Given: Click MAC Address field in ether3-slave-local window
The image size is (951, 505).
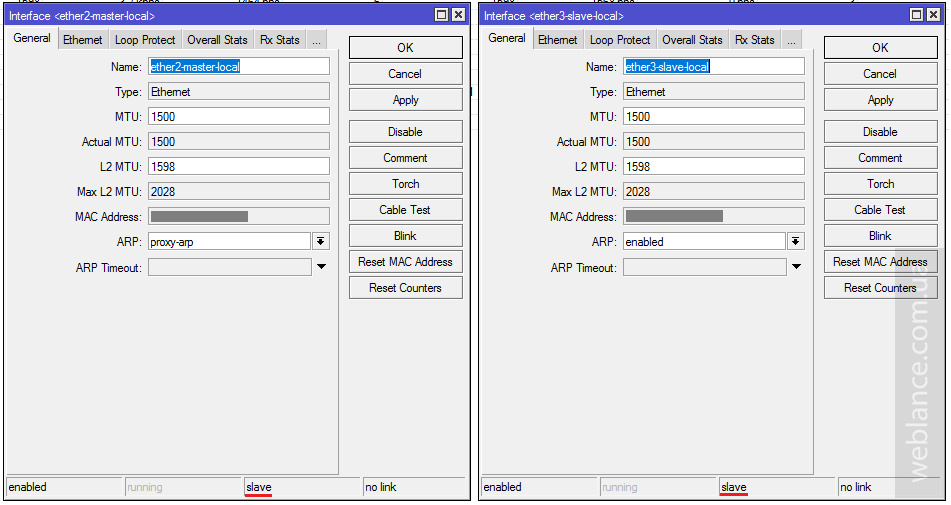Looking at the screenshot, I should (x=714, y=216).
